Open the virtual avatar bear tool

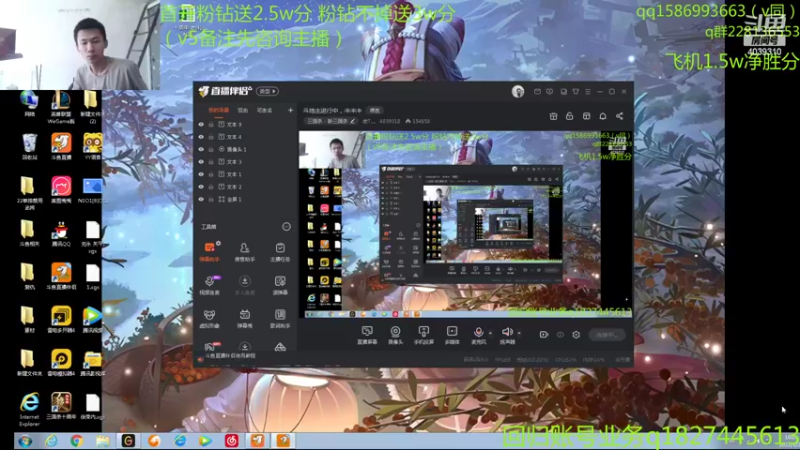209,318
